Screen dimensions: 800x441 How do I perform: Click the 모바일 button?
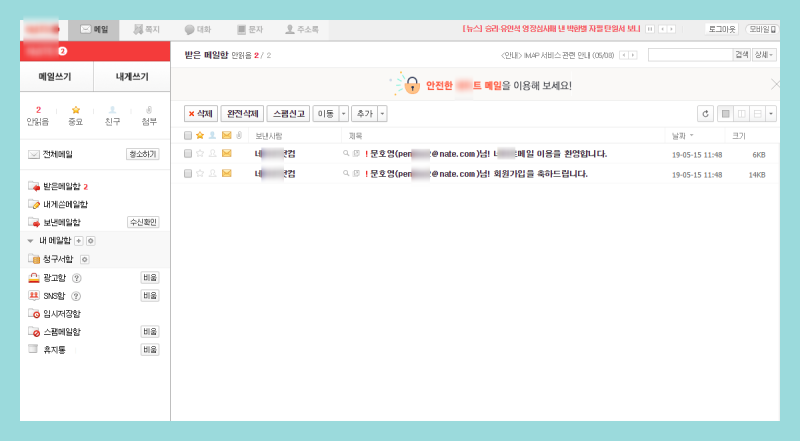click(762, 29)
